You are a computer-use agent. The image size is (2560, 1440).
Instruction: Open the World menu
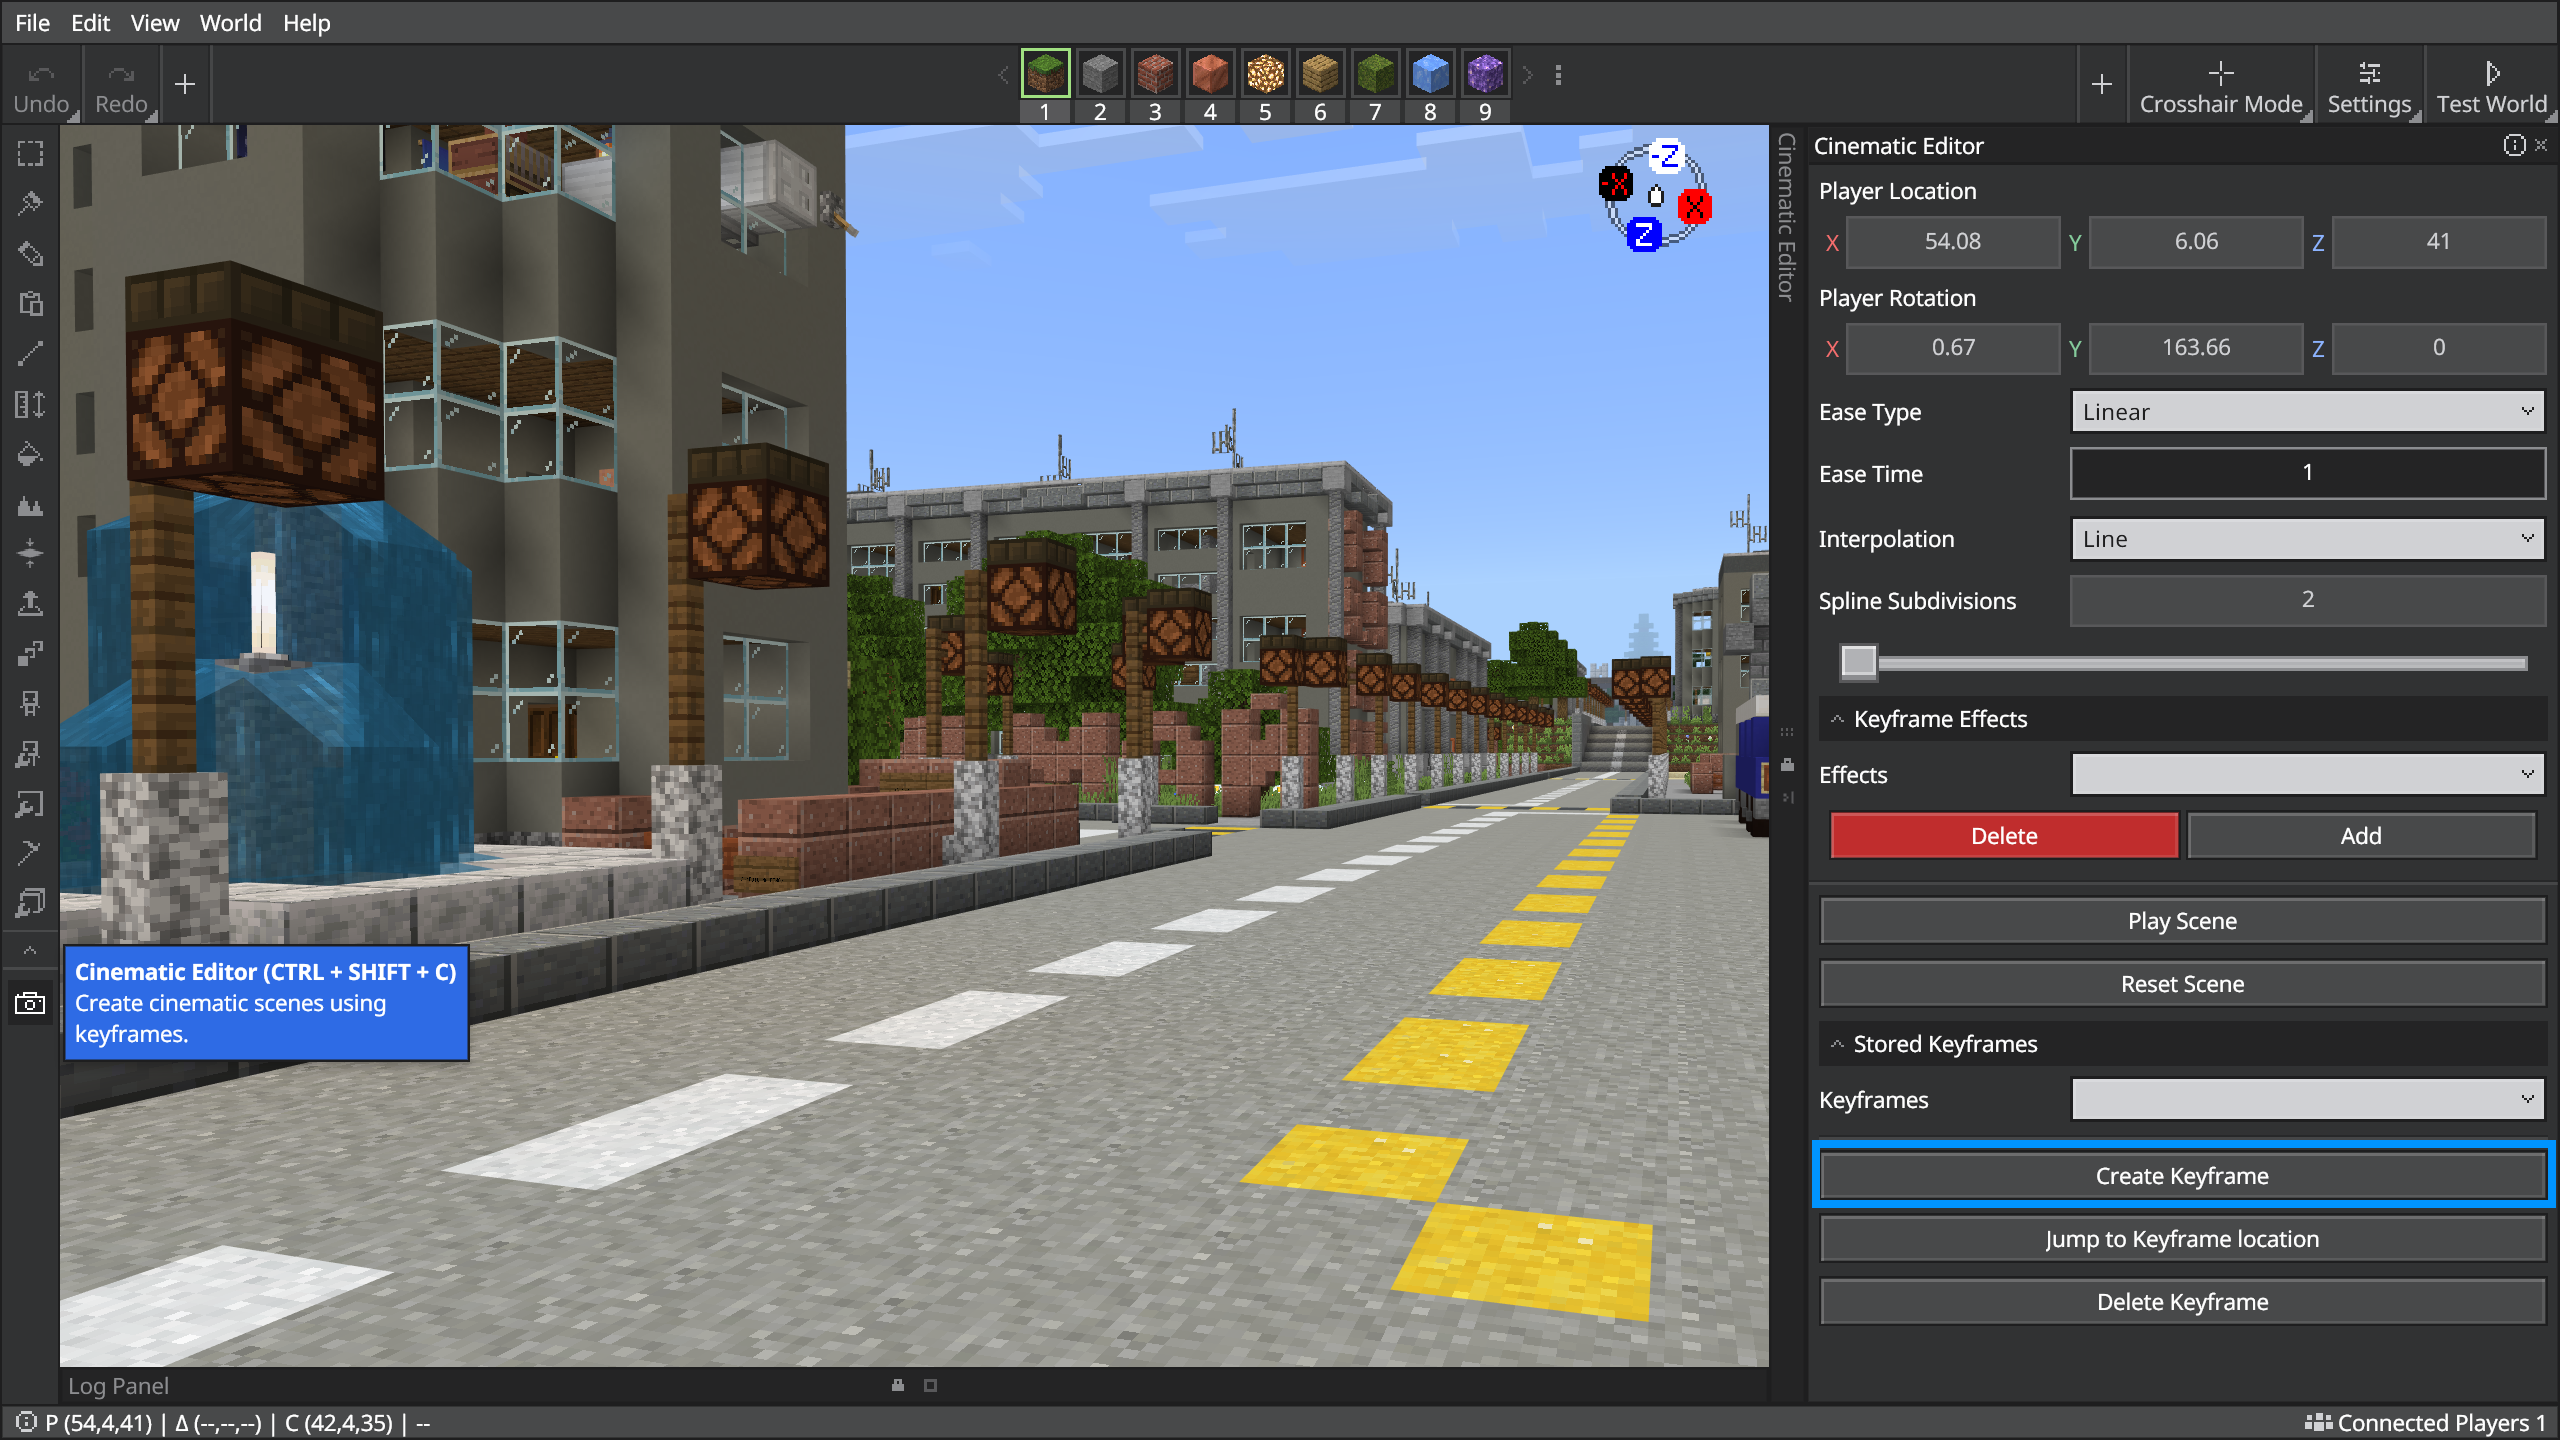tap(230, 23)
